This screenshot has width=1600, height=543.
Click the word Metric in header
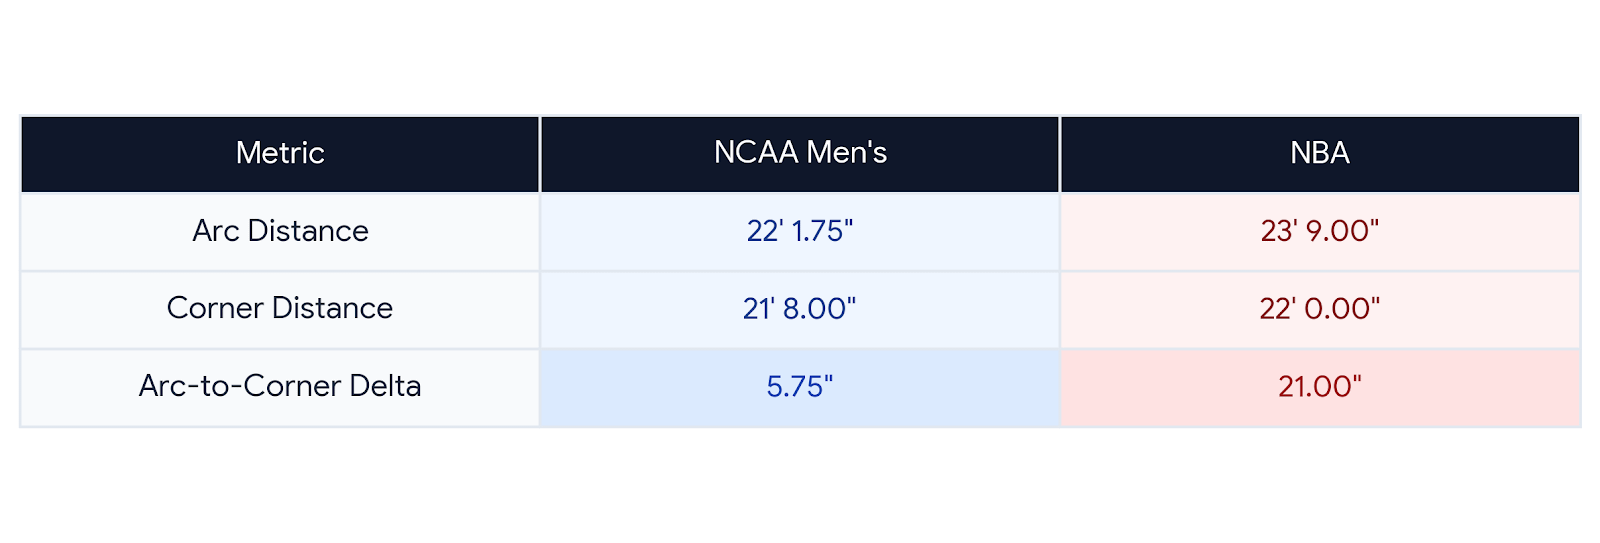(x=280, y=153)
